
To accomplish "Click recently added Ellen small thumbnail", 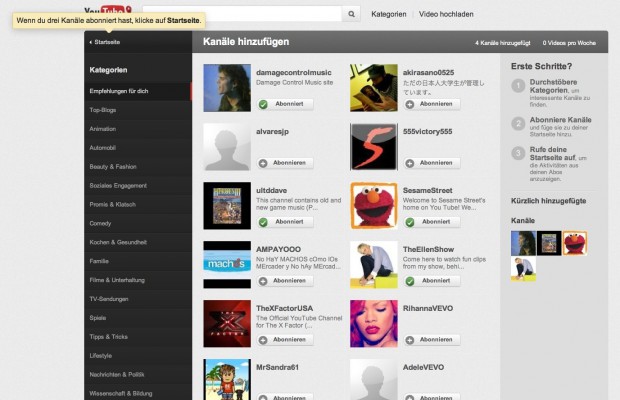I will point(524,269).
